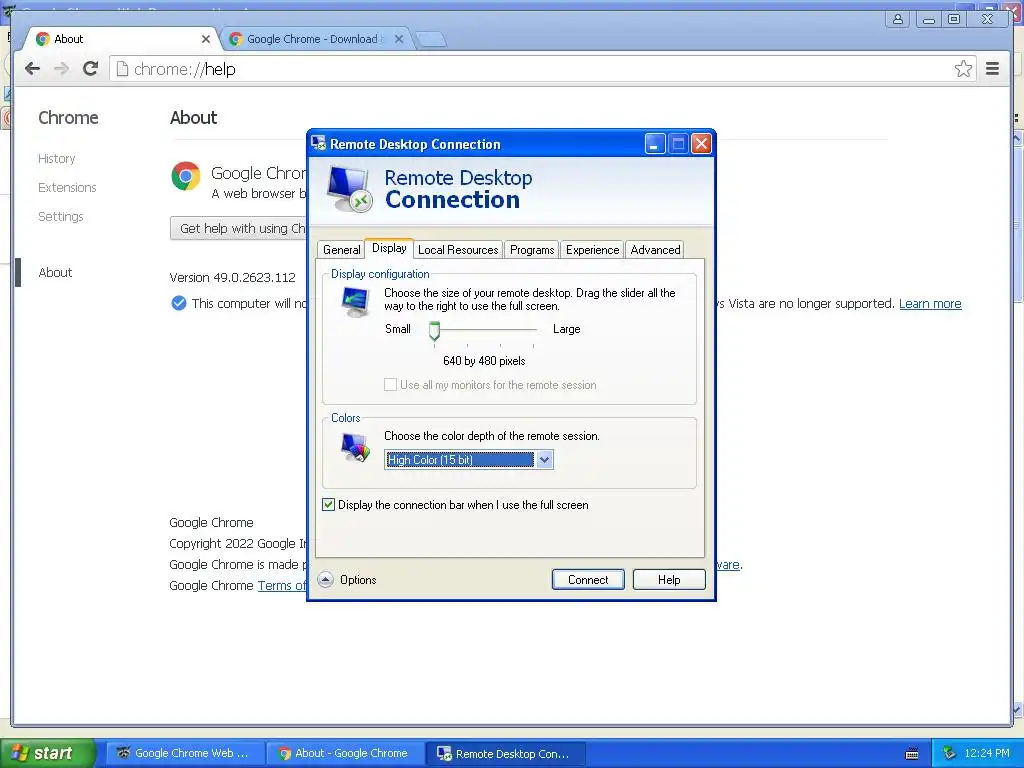The width and height of the screenshot is (1024, 768).
Task: Click the monitor icon in Display configuration
Action: (x=356, y=302)
